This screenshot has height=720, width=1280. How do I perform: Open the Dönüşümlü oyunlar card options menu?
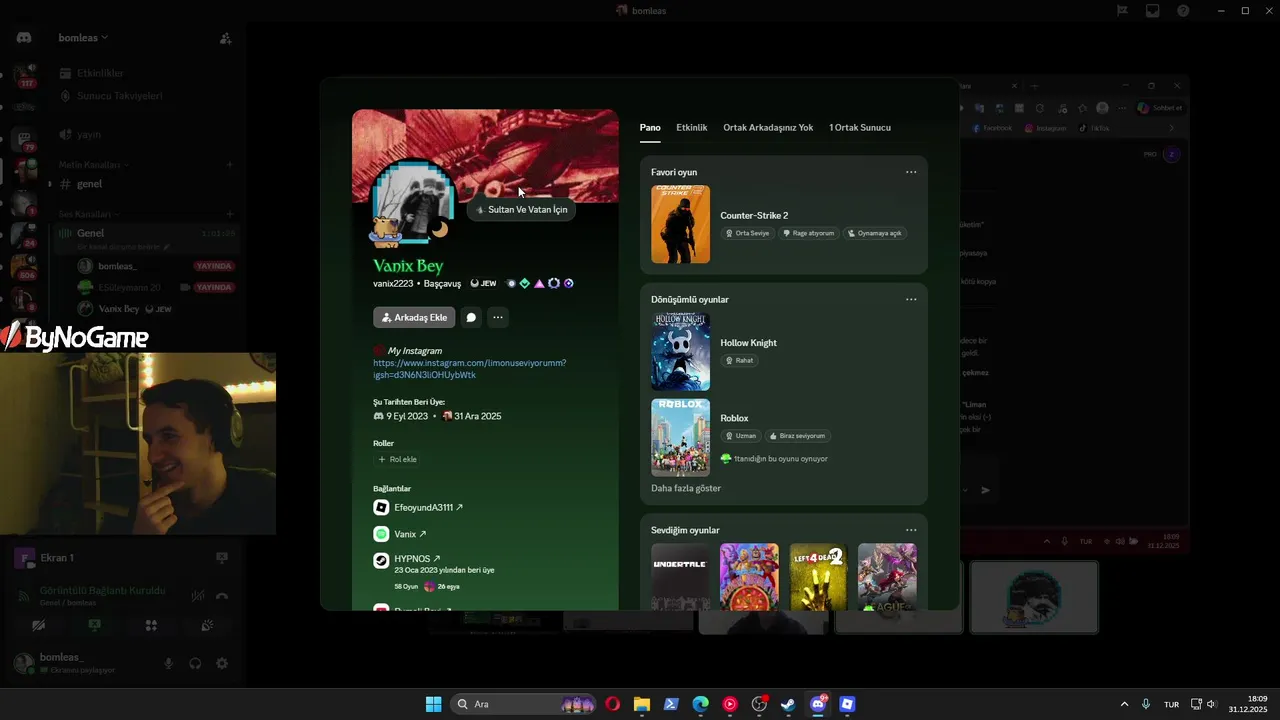(x=911, y=299)
